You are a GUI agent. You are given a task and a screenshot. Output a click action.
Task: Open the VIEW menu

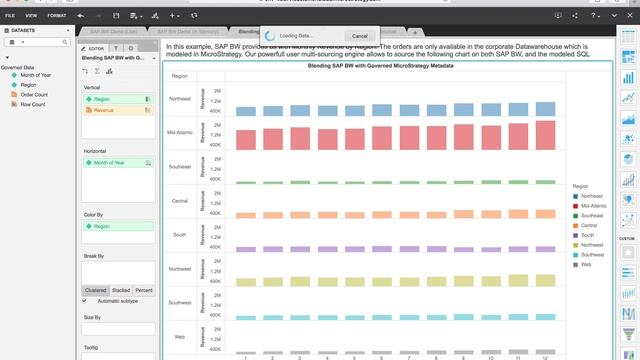coord(31,16)
